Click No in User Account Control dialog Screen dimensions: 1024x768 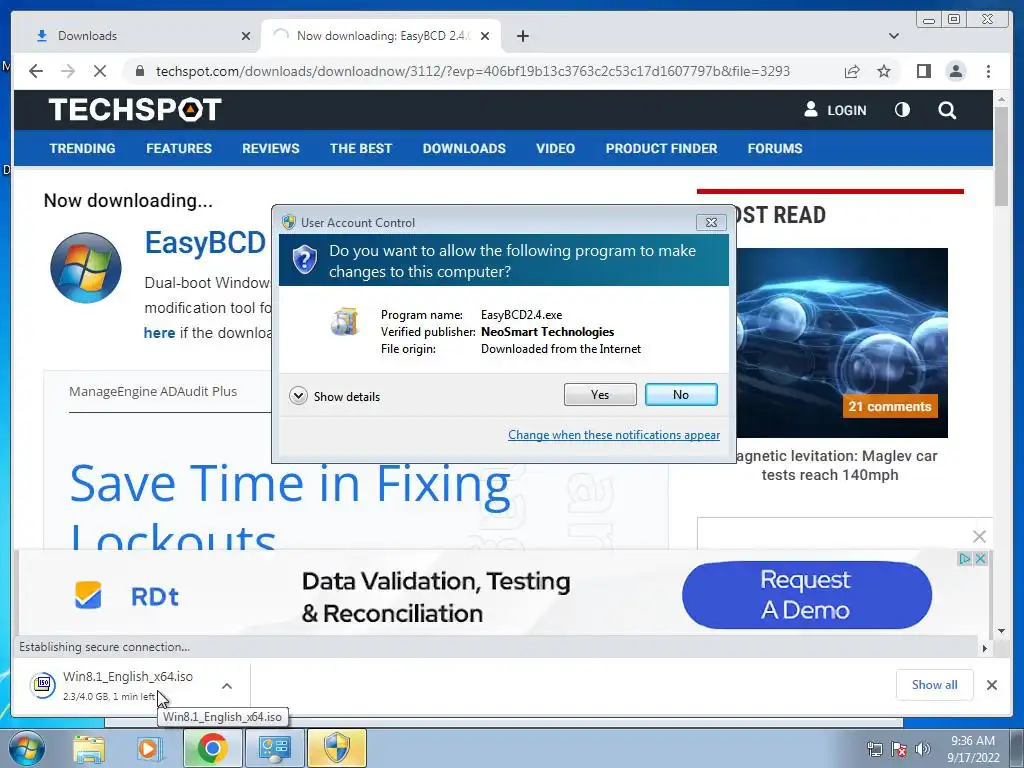point(680,394)
